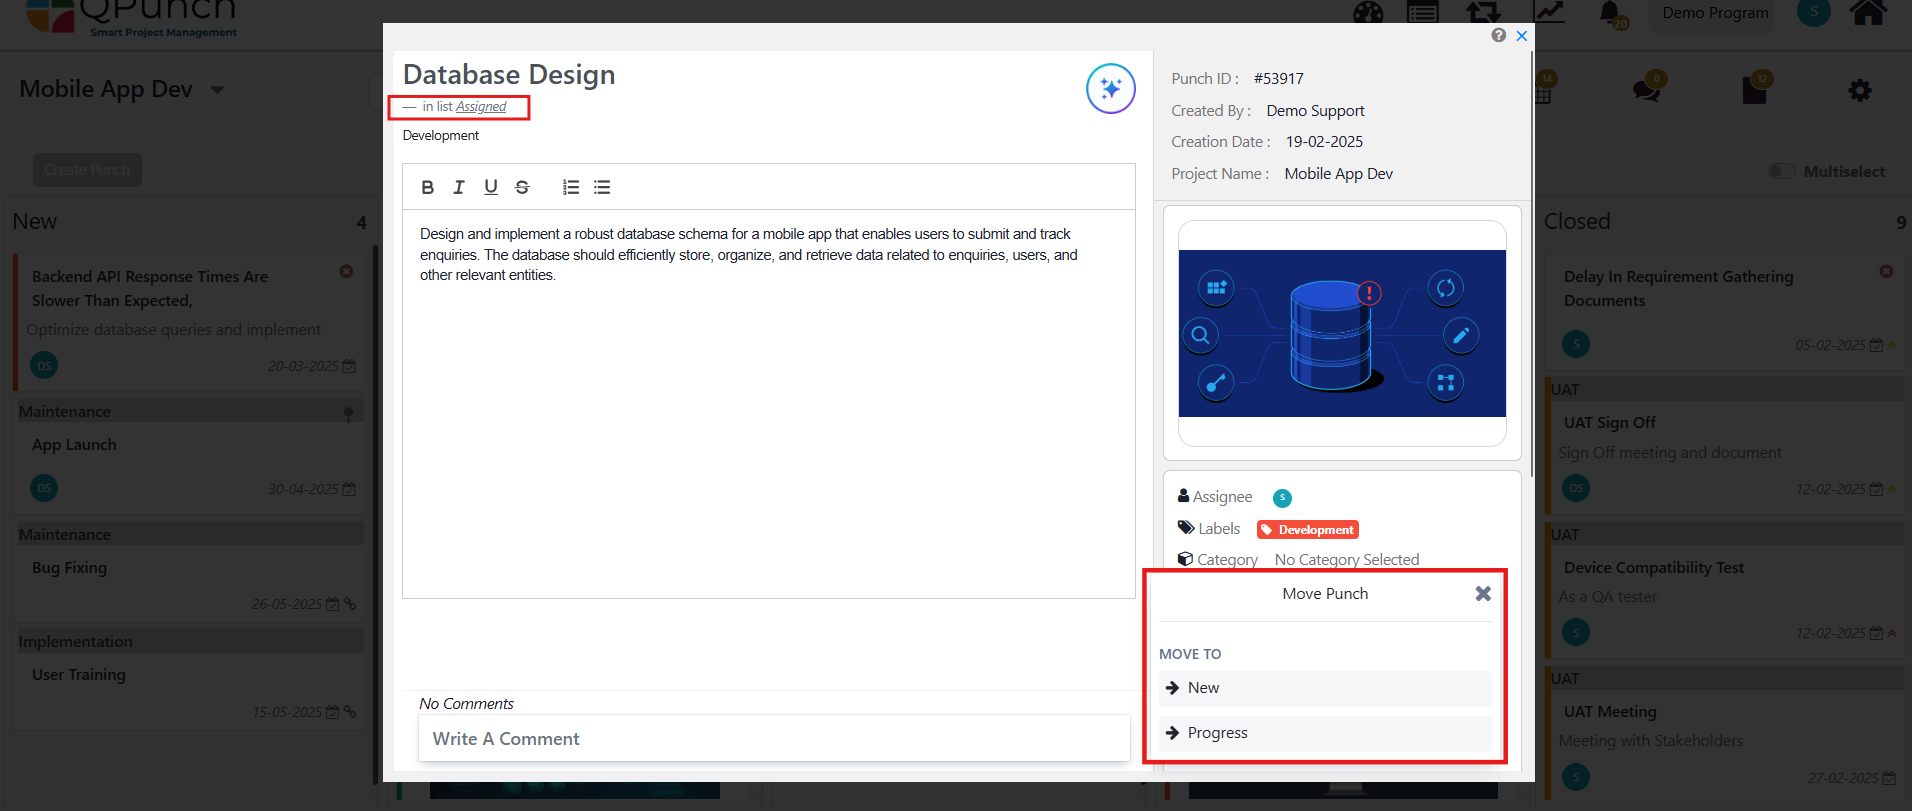Image resolution: width=1912 pixels, height=811 pixels.
Task: Click the Assigned list link
Action: (481, 107)
